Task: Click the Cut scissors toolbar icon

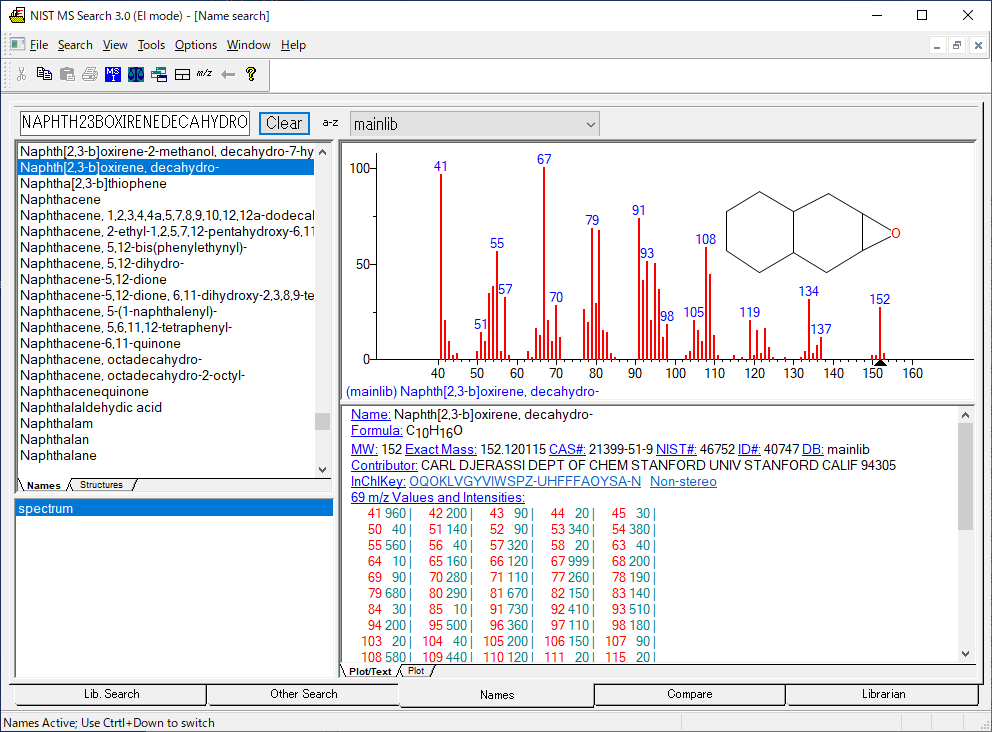Action: (x=22, y=74)
